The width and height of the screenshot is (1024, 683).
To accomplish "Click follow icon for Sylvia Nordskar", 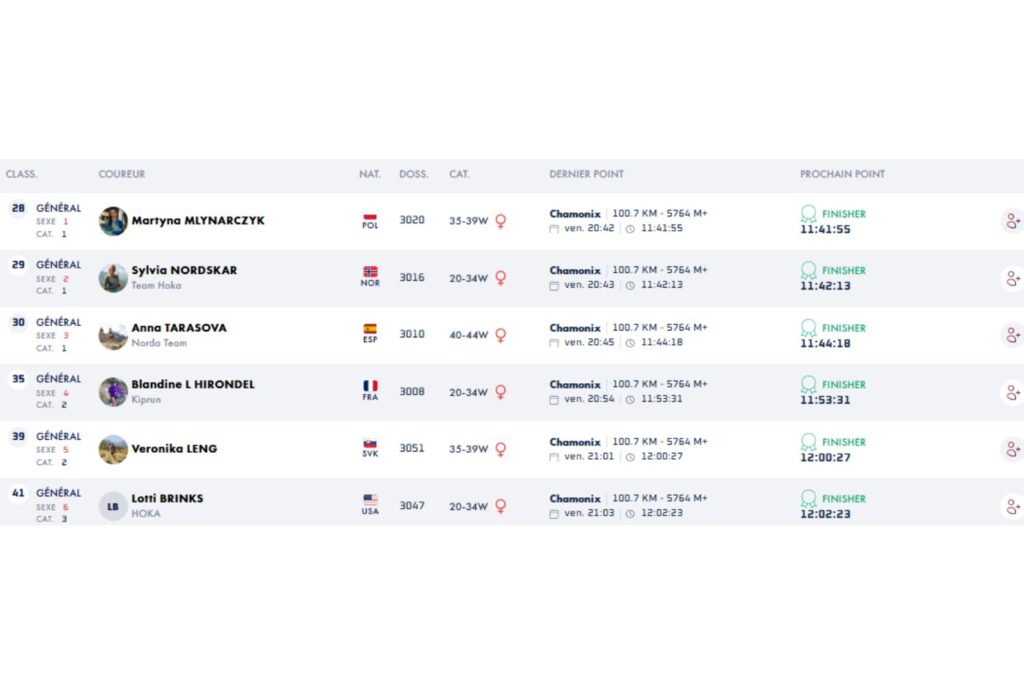I will click(1012, 279).
